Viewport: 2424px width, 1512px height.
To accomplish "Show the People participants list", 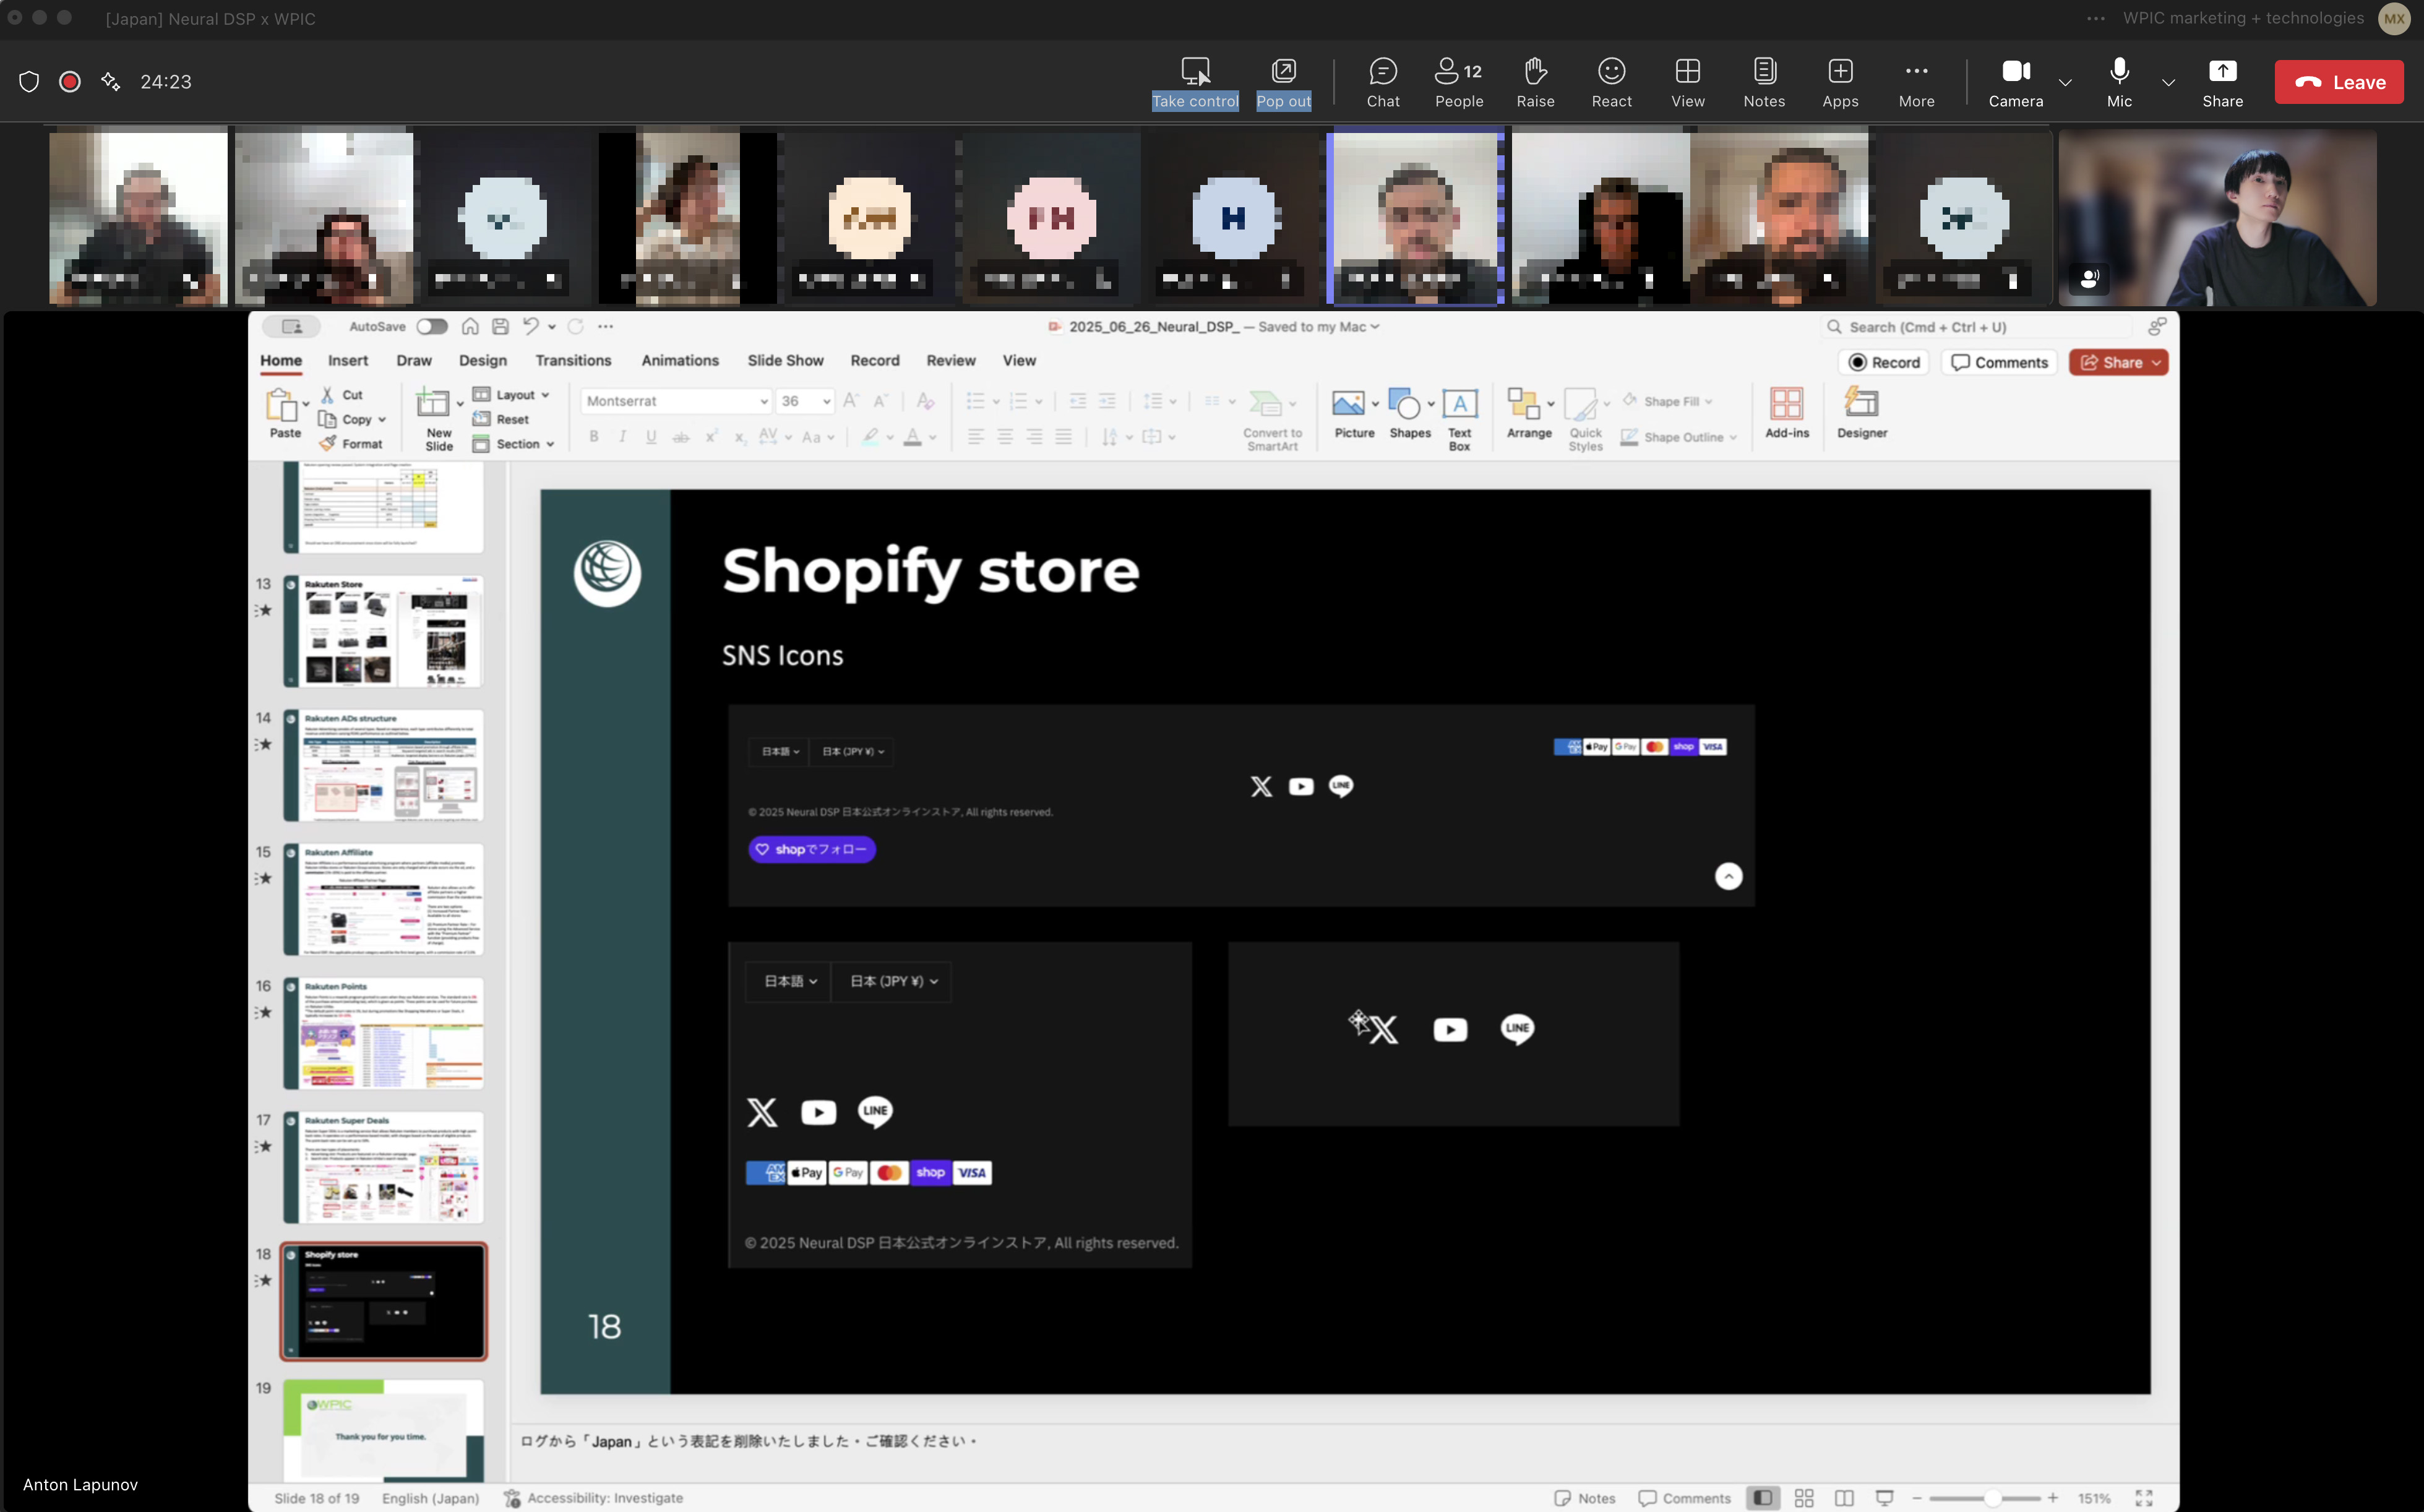I will [x=1459, y=82].
